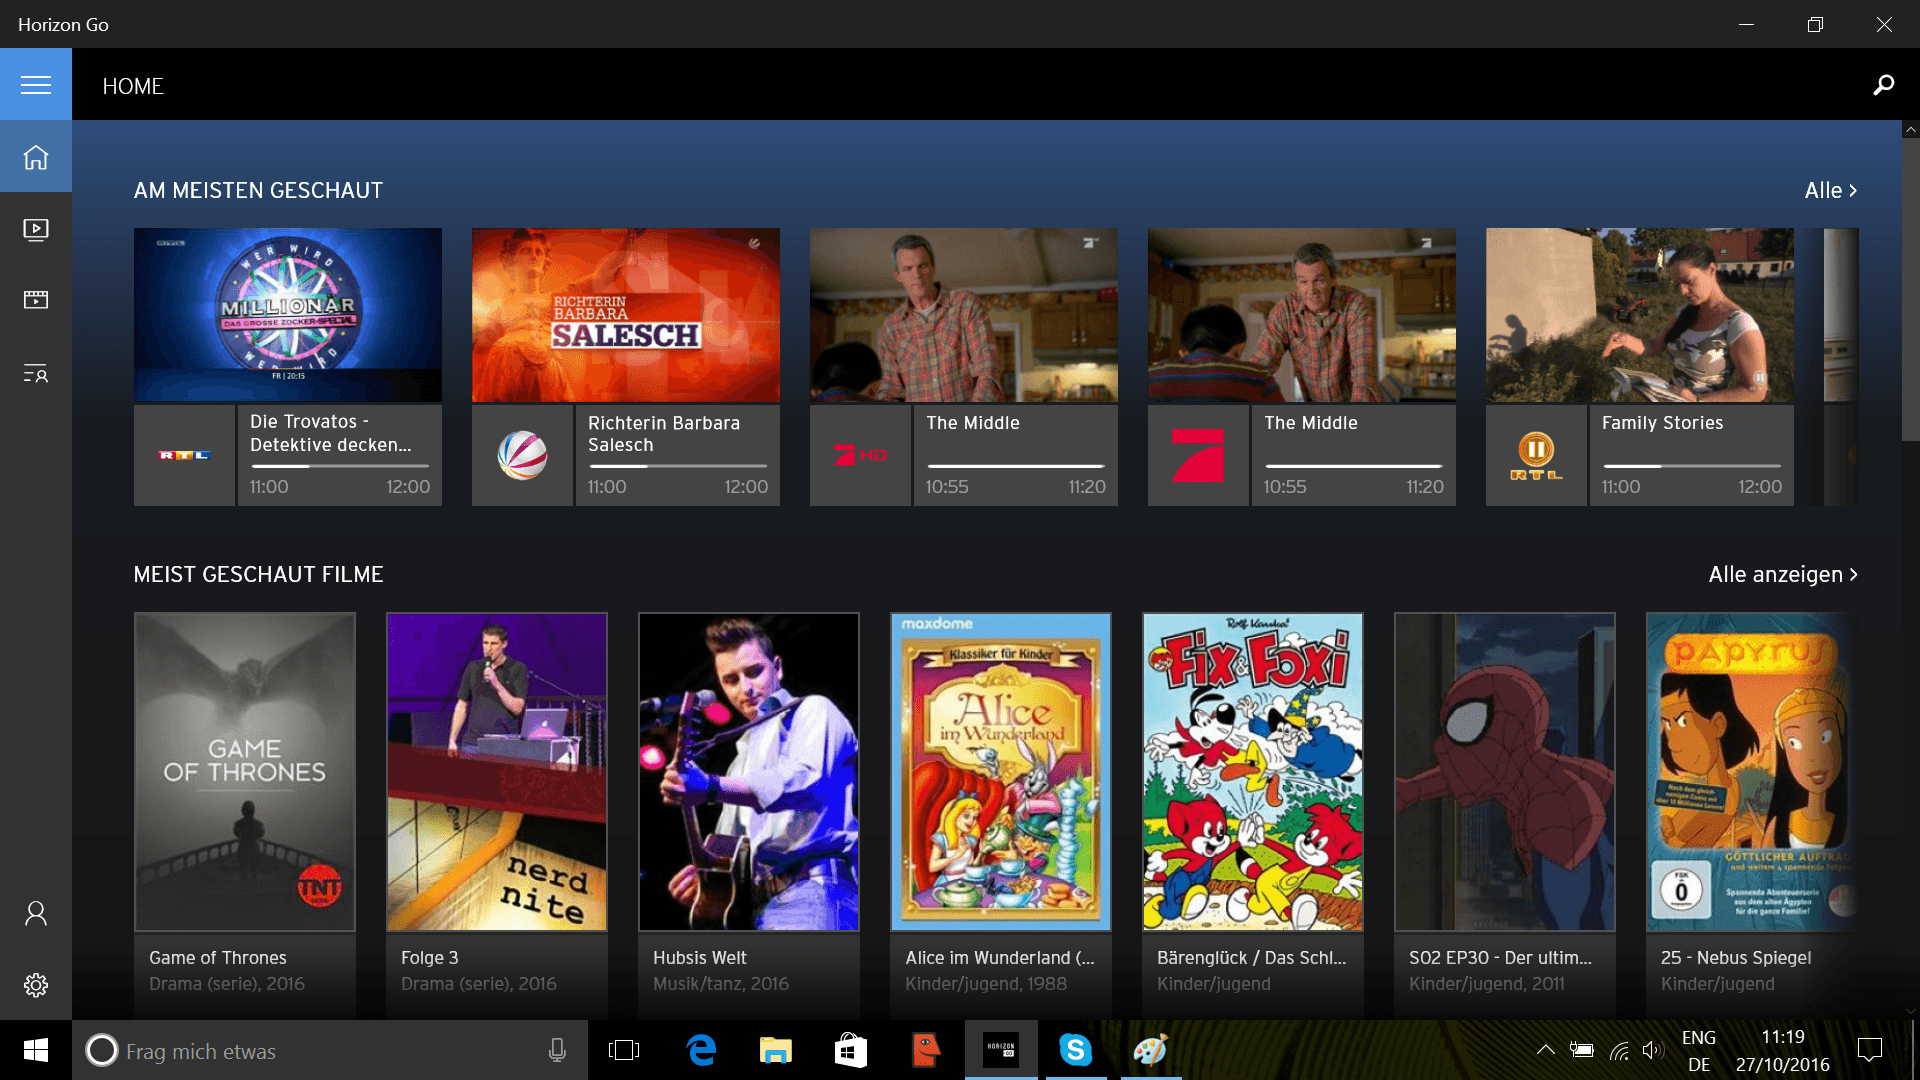
Task: Open the hamburger navigation menu
Action: (36, 85)
